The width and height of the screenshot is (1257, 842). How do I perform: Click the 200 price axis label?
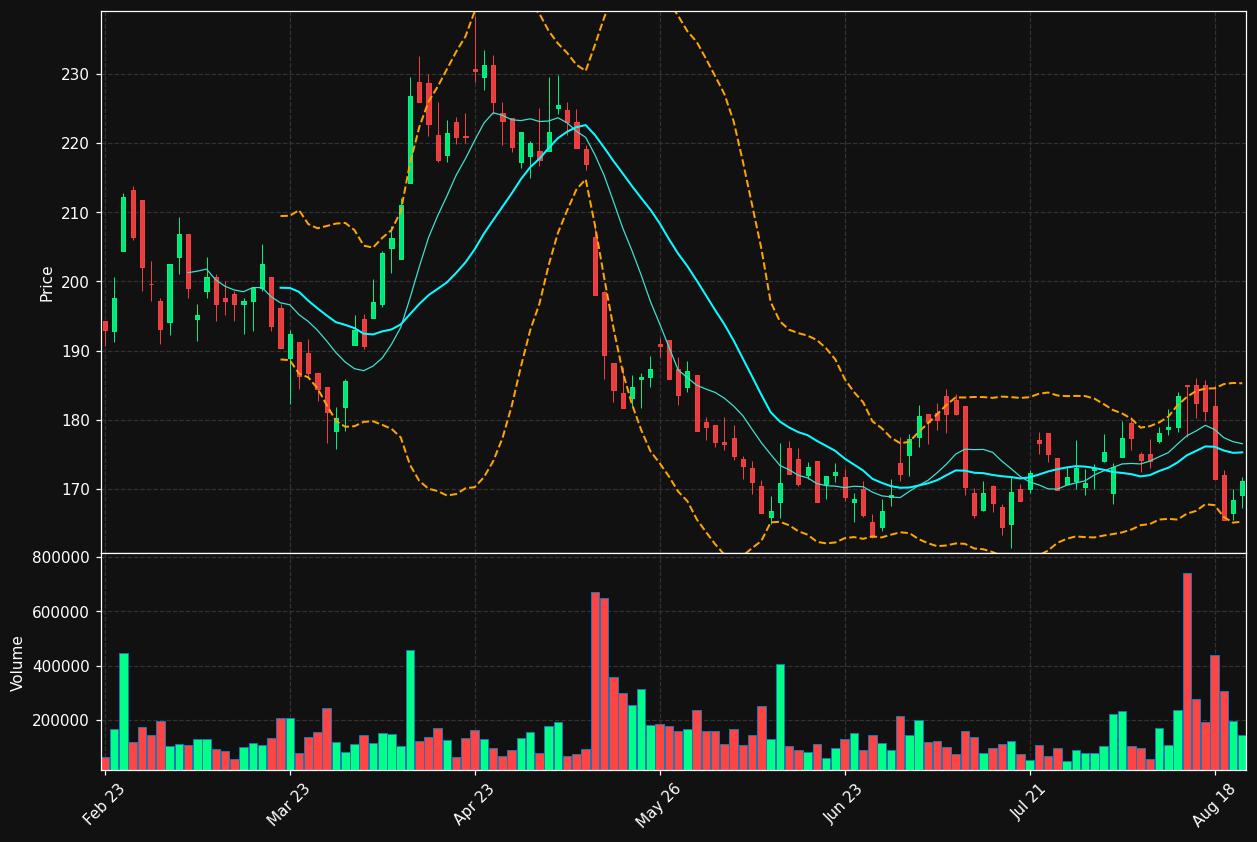(x=76, y=282)
